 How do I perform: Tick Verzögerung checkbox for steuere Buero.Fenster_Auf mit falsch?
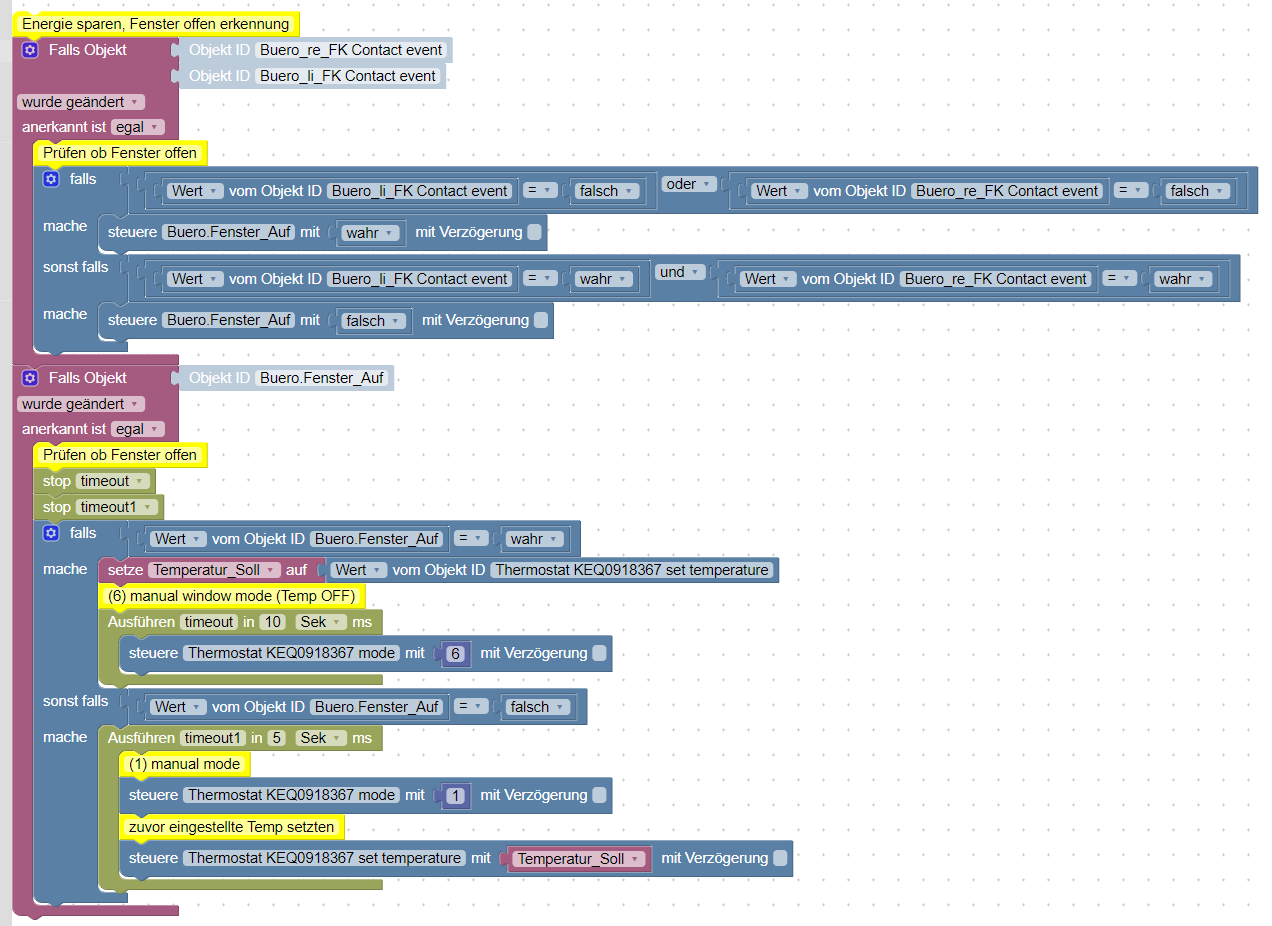coord(541,320)
